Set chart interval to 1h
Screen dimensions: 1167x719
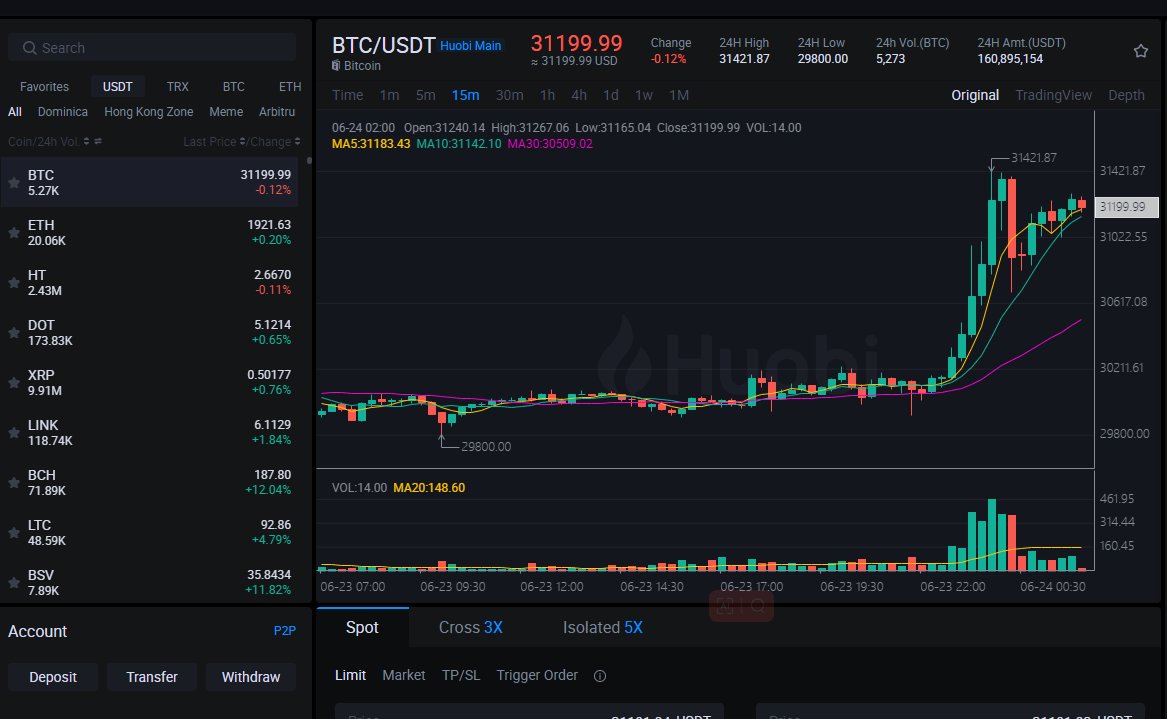click(547, 95)
